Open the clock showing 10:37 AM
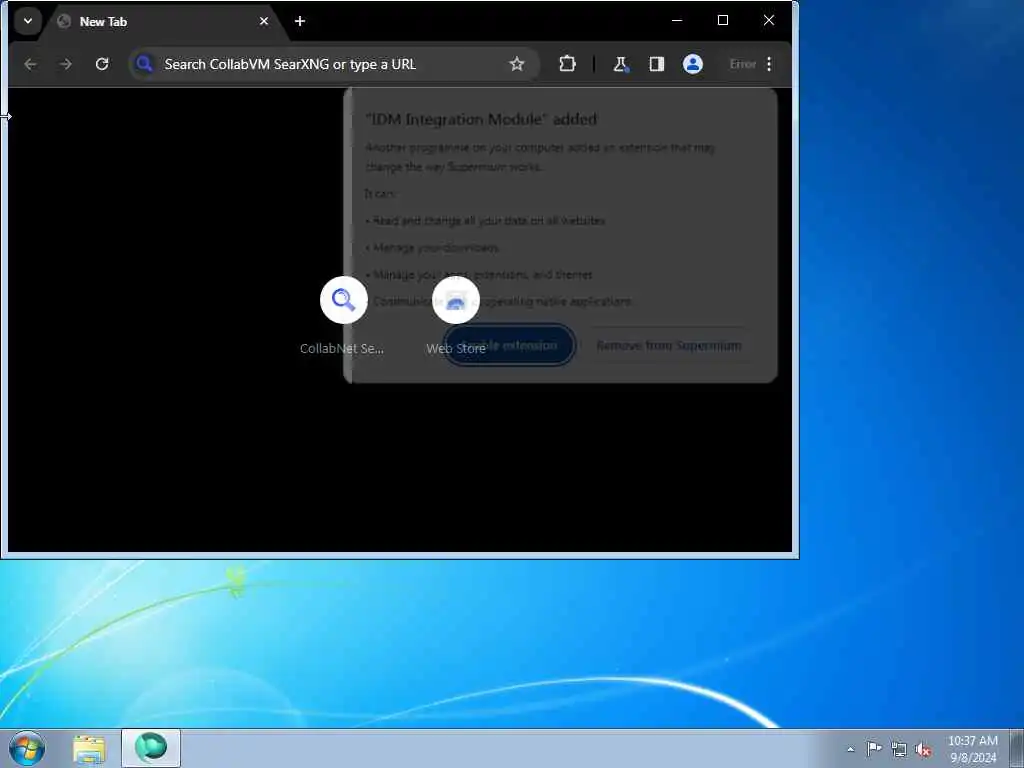Viewport: 1024px width, 768px height. tap(973, 749)
